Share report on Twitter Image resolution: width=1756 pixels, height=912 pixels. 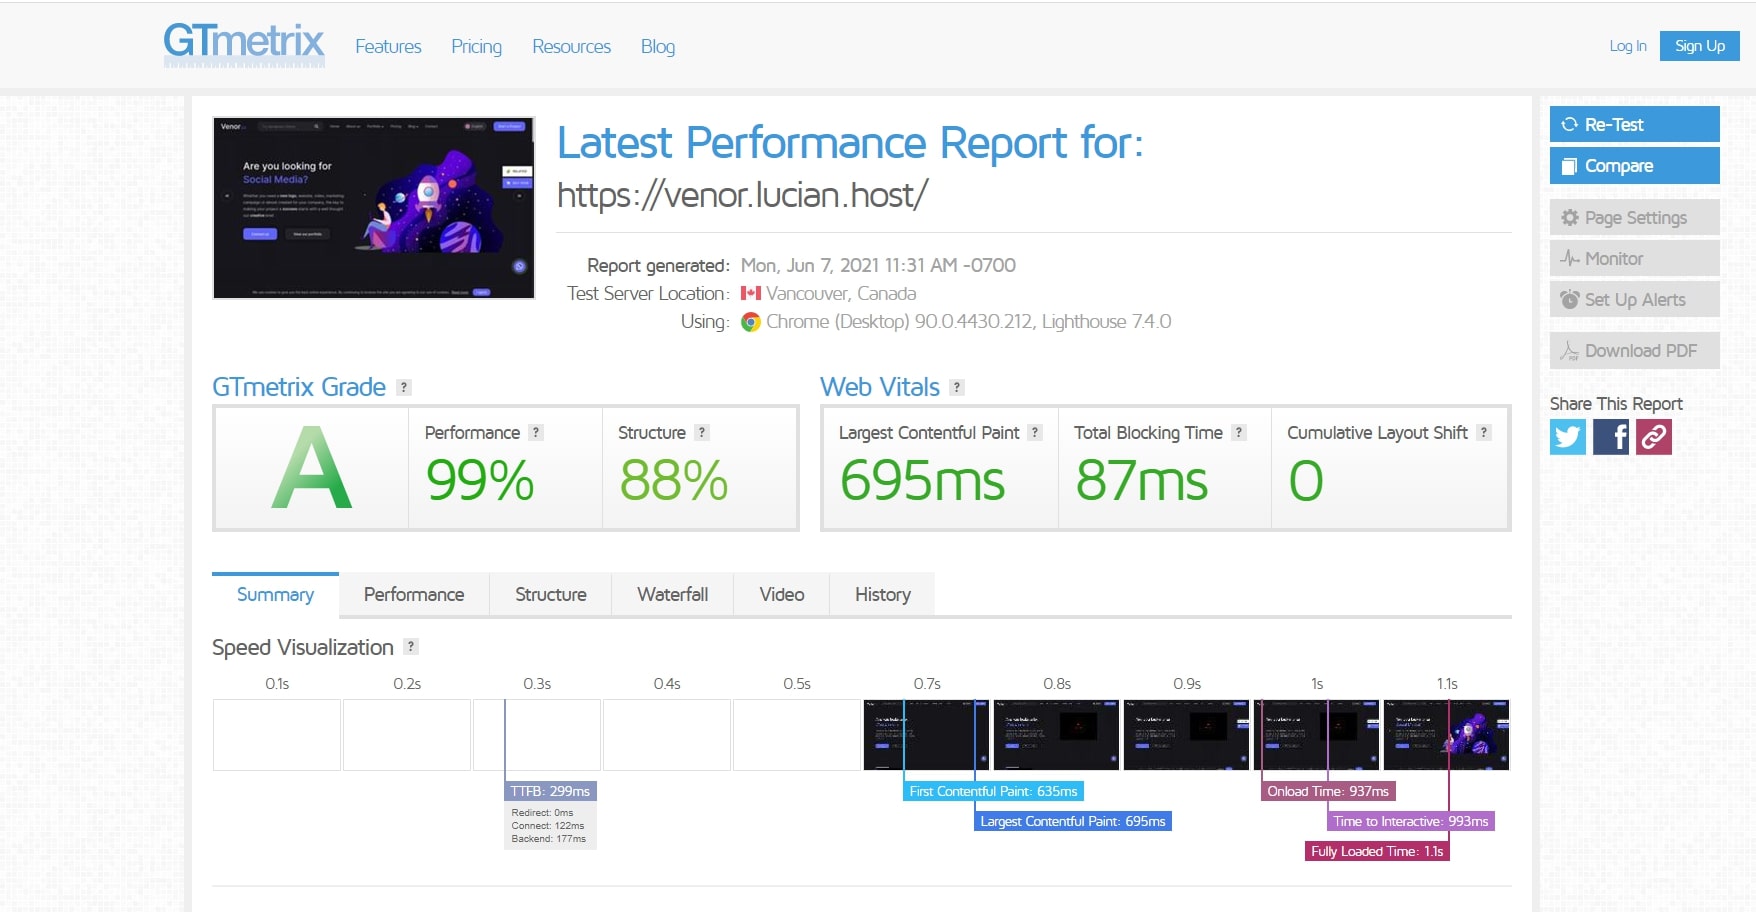pos(1568,437)
